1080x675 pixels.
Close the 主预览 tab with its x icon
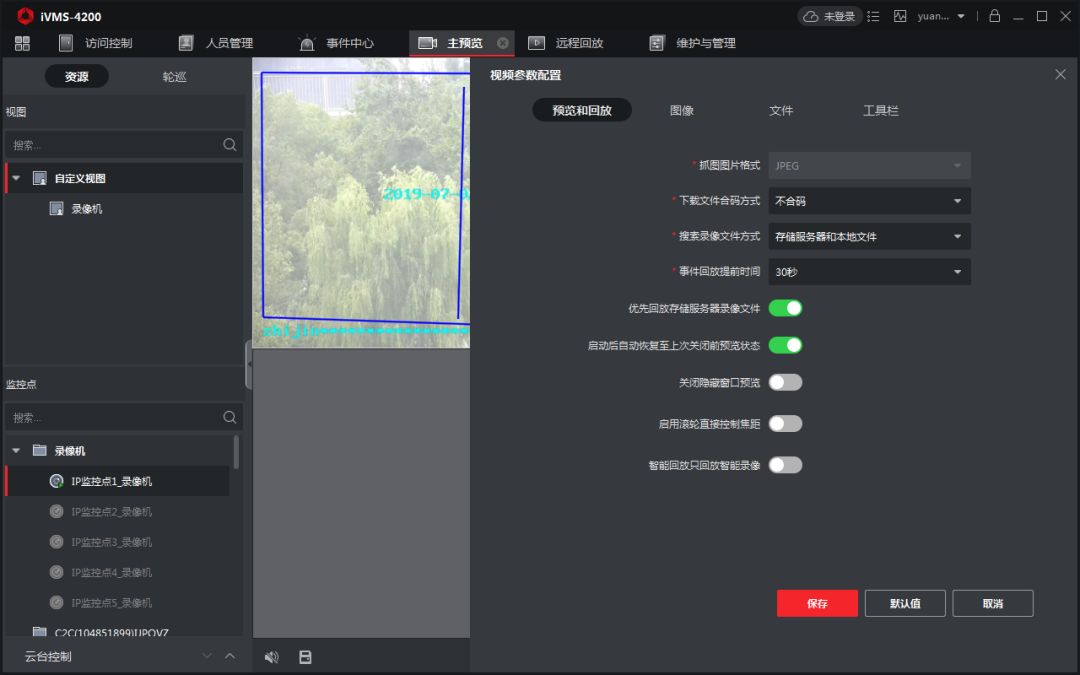click(503, 43)
